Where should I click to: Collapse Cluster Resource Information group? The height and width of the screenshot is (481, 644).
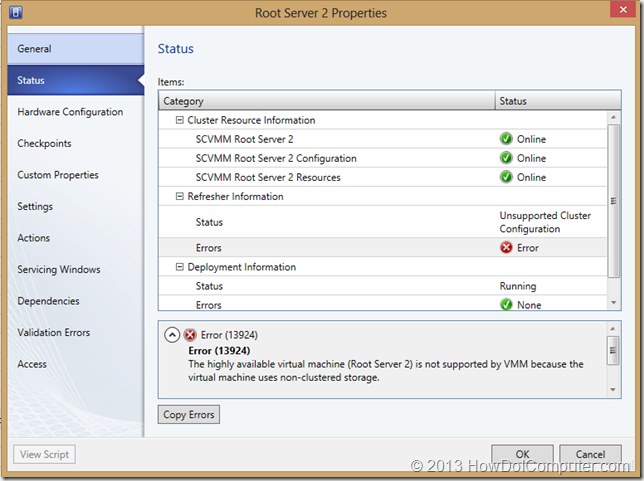pos(179,120)
